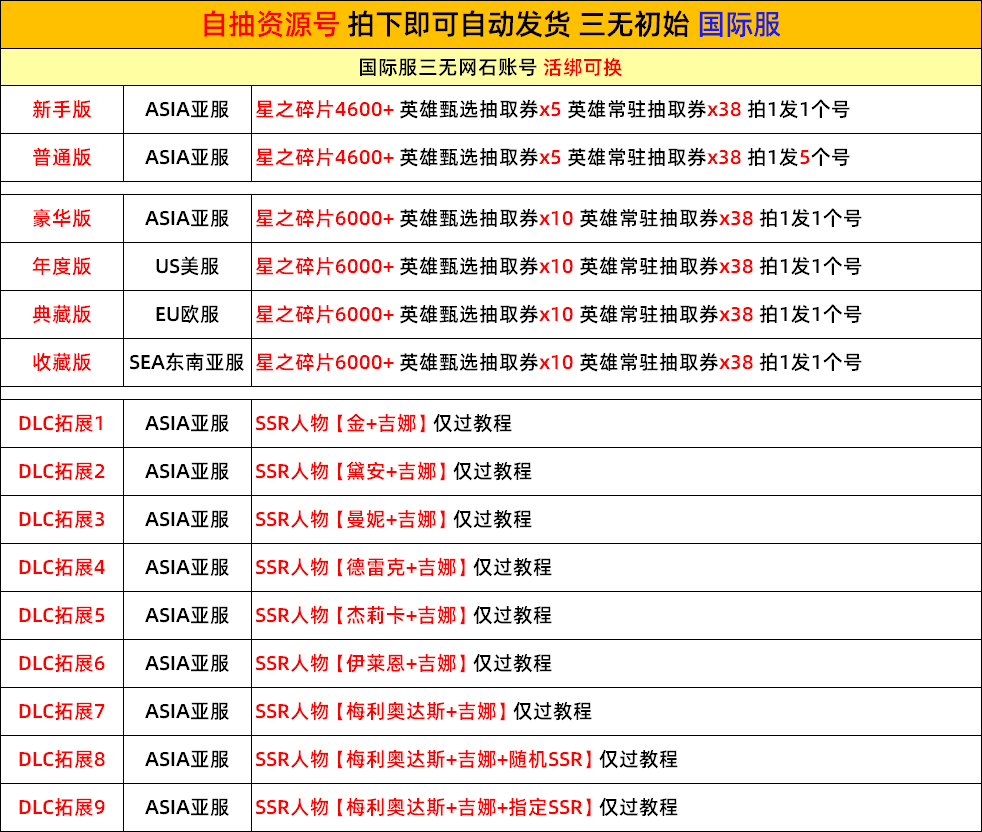Select the DLC拓展4 row label
Image resolution: width=982 pixels, height=832 pixels.
[x=62, y=567]
